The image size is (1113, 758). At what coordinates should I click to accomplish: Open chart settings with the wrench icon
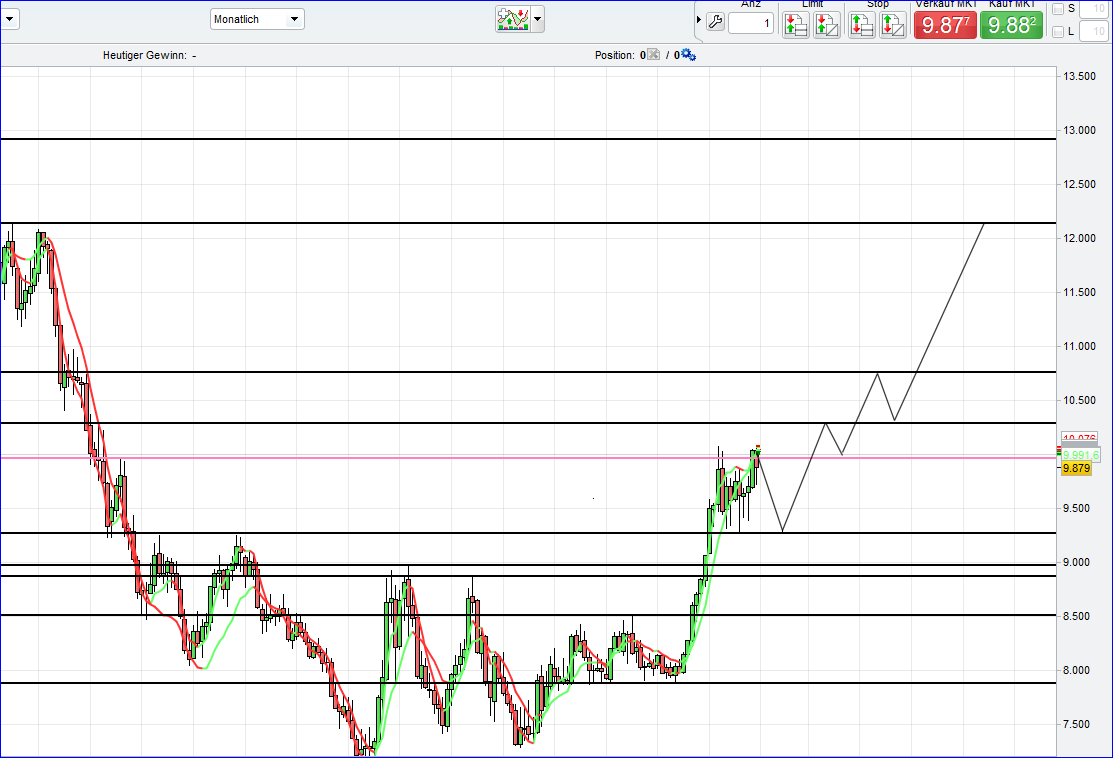point(715,20)
